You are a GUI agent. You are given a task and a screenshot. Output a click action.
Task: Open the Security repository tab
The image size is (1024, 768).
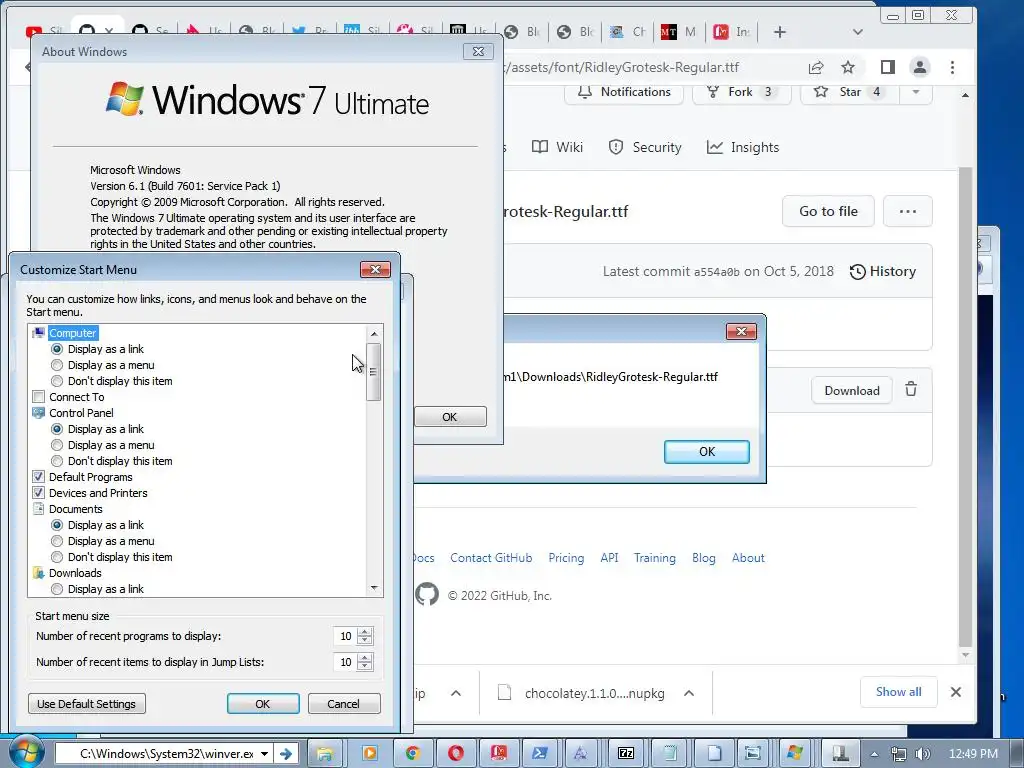pos(645,147)
